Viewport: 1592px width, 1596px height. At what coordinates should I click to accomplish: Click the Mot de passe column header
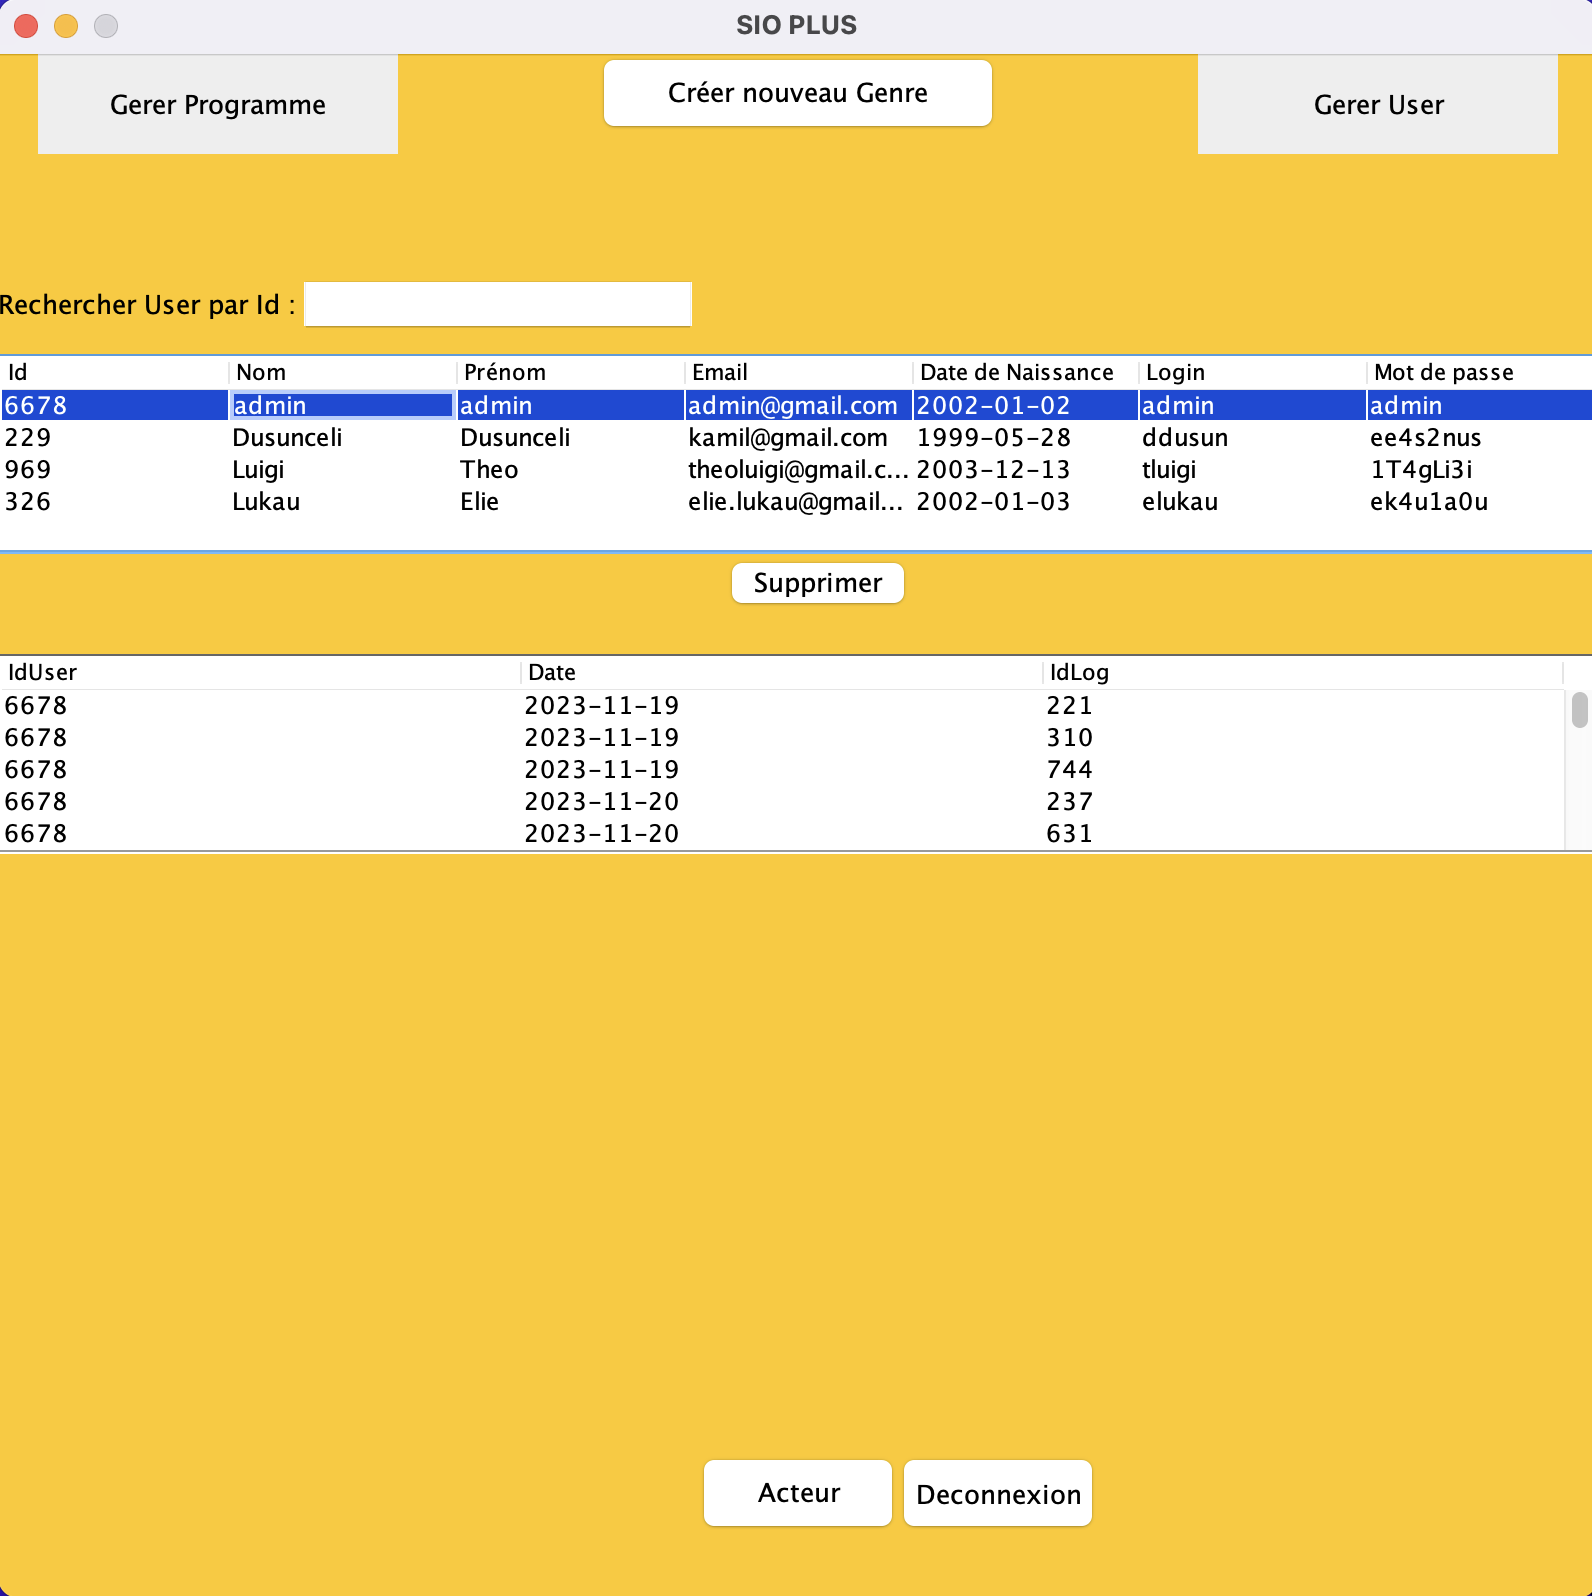tap(1443, 373)
